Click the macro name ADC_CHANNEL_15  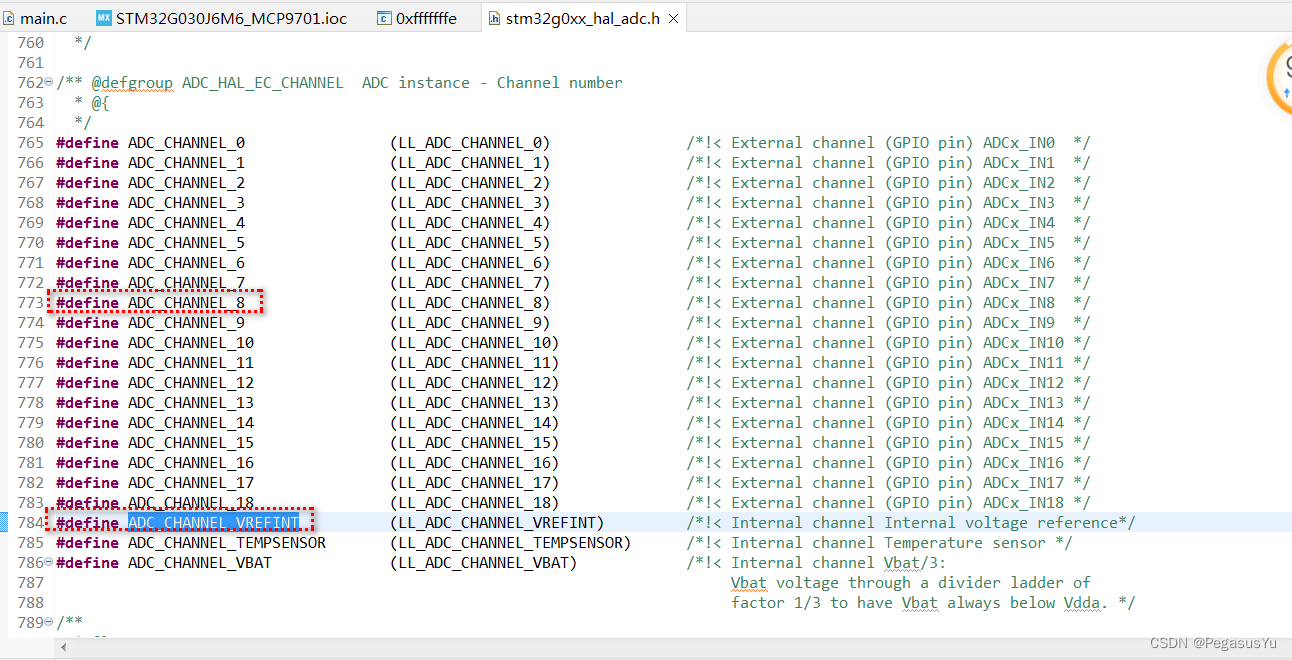[191, 442]
